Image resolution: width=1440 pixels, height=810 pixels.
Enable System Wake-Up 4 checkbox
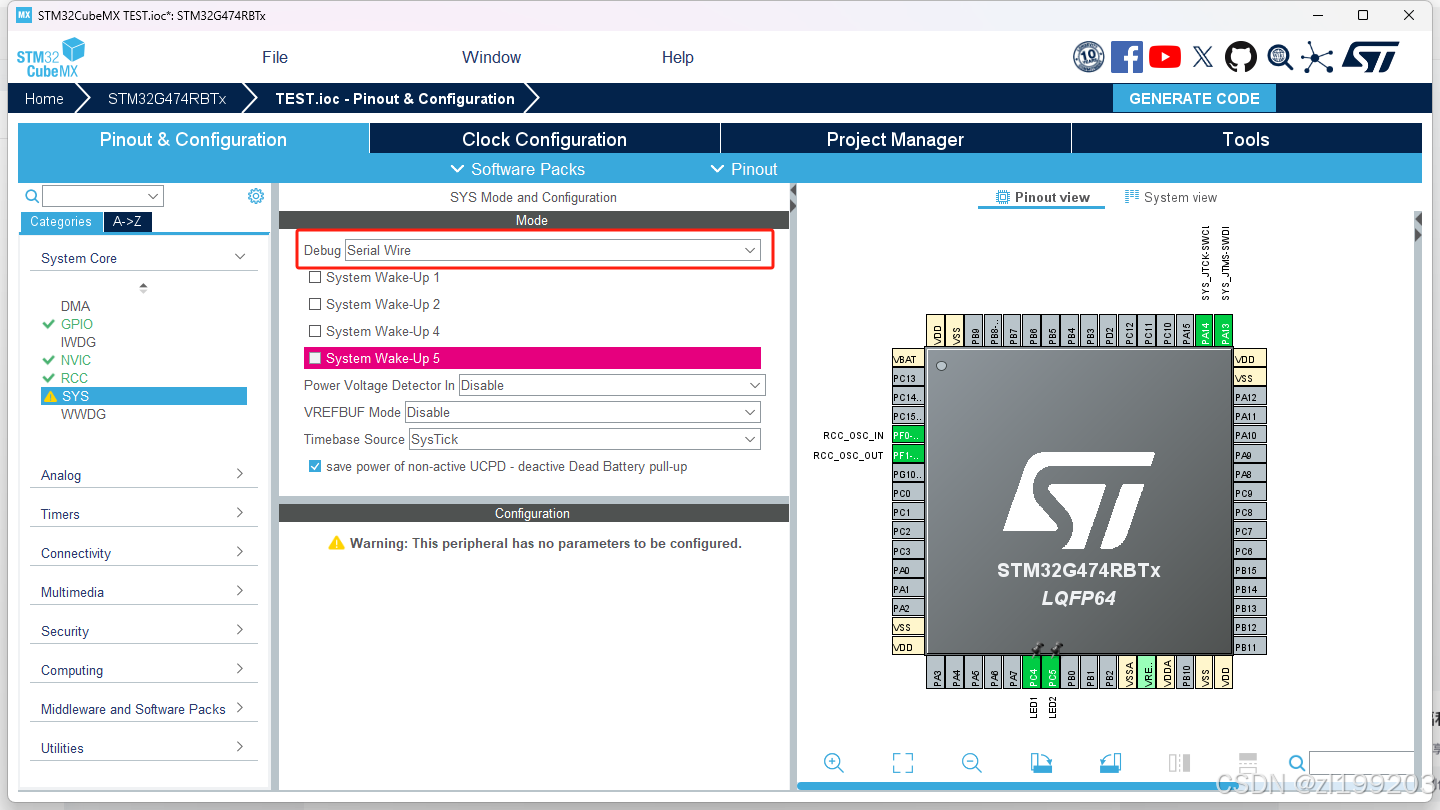315,331
